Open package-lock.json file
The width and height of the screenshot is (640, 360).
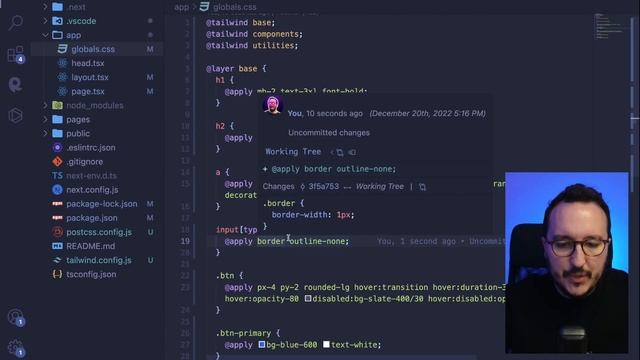pos(102,204)
